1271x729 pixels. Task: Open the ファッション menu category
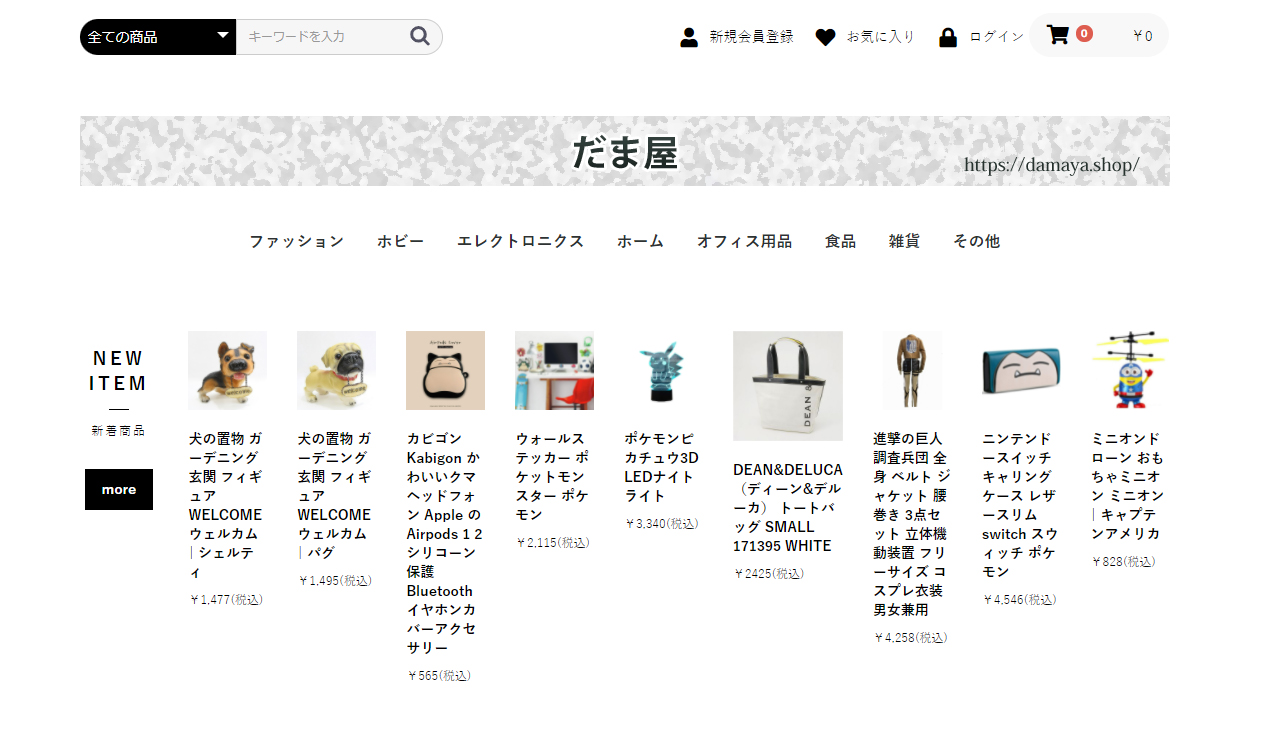coord(296,241)
